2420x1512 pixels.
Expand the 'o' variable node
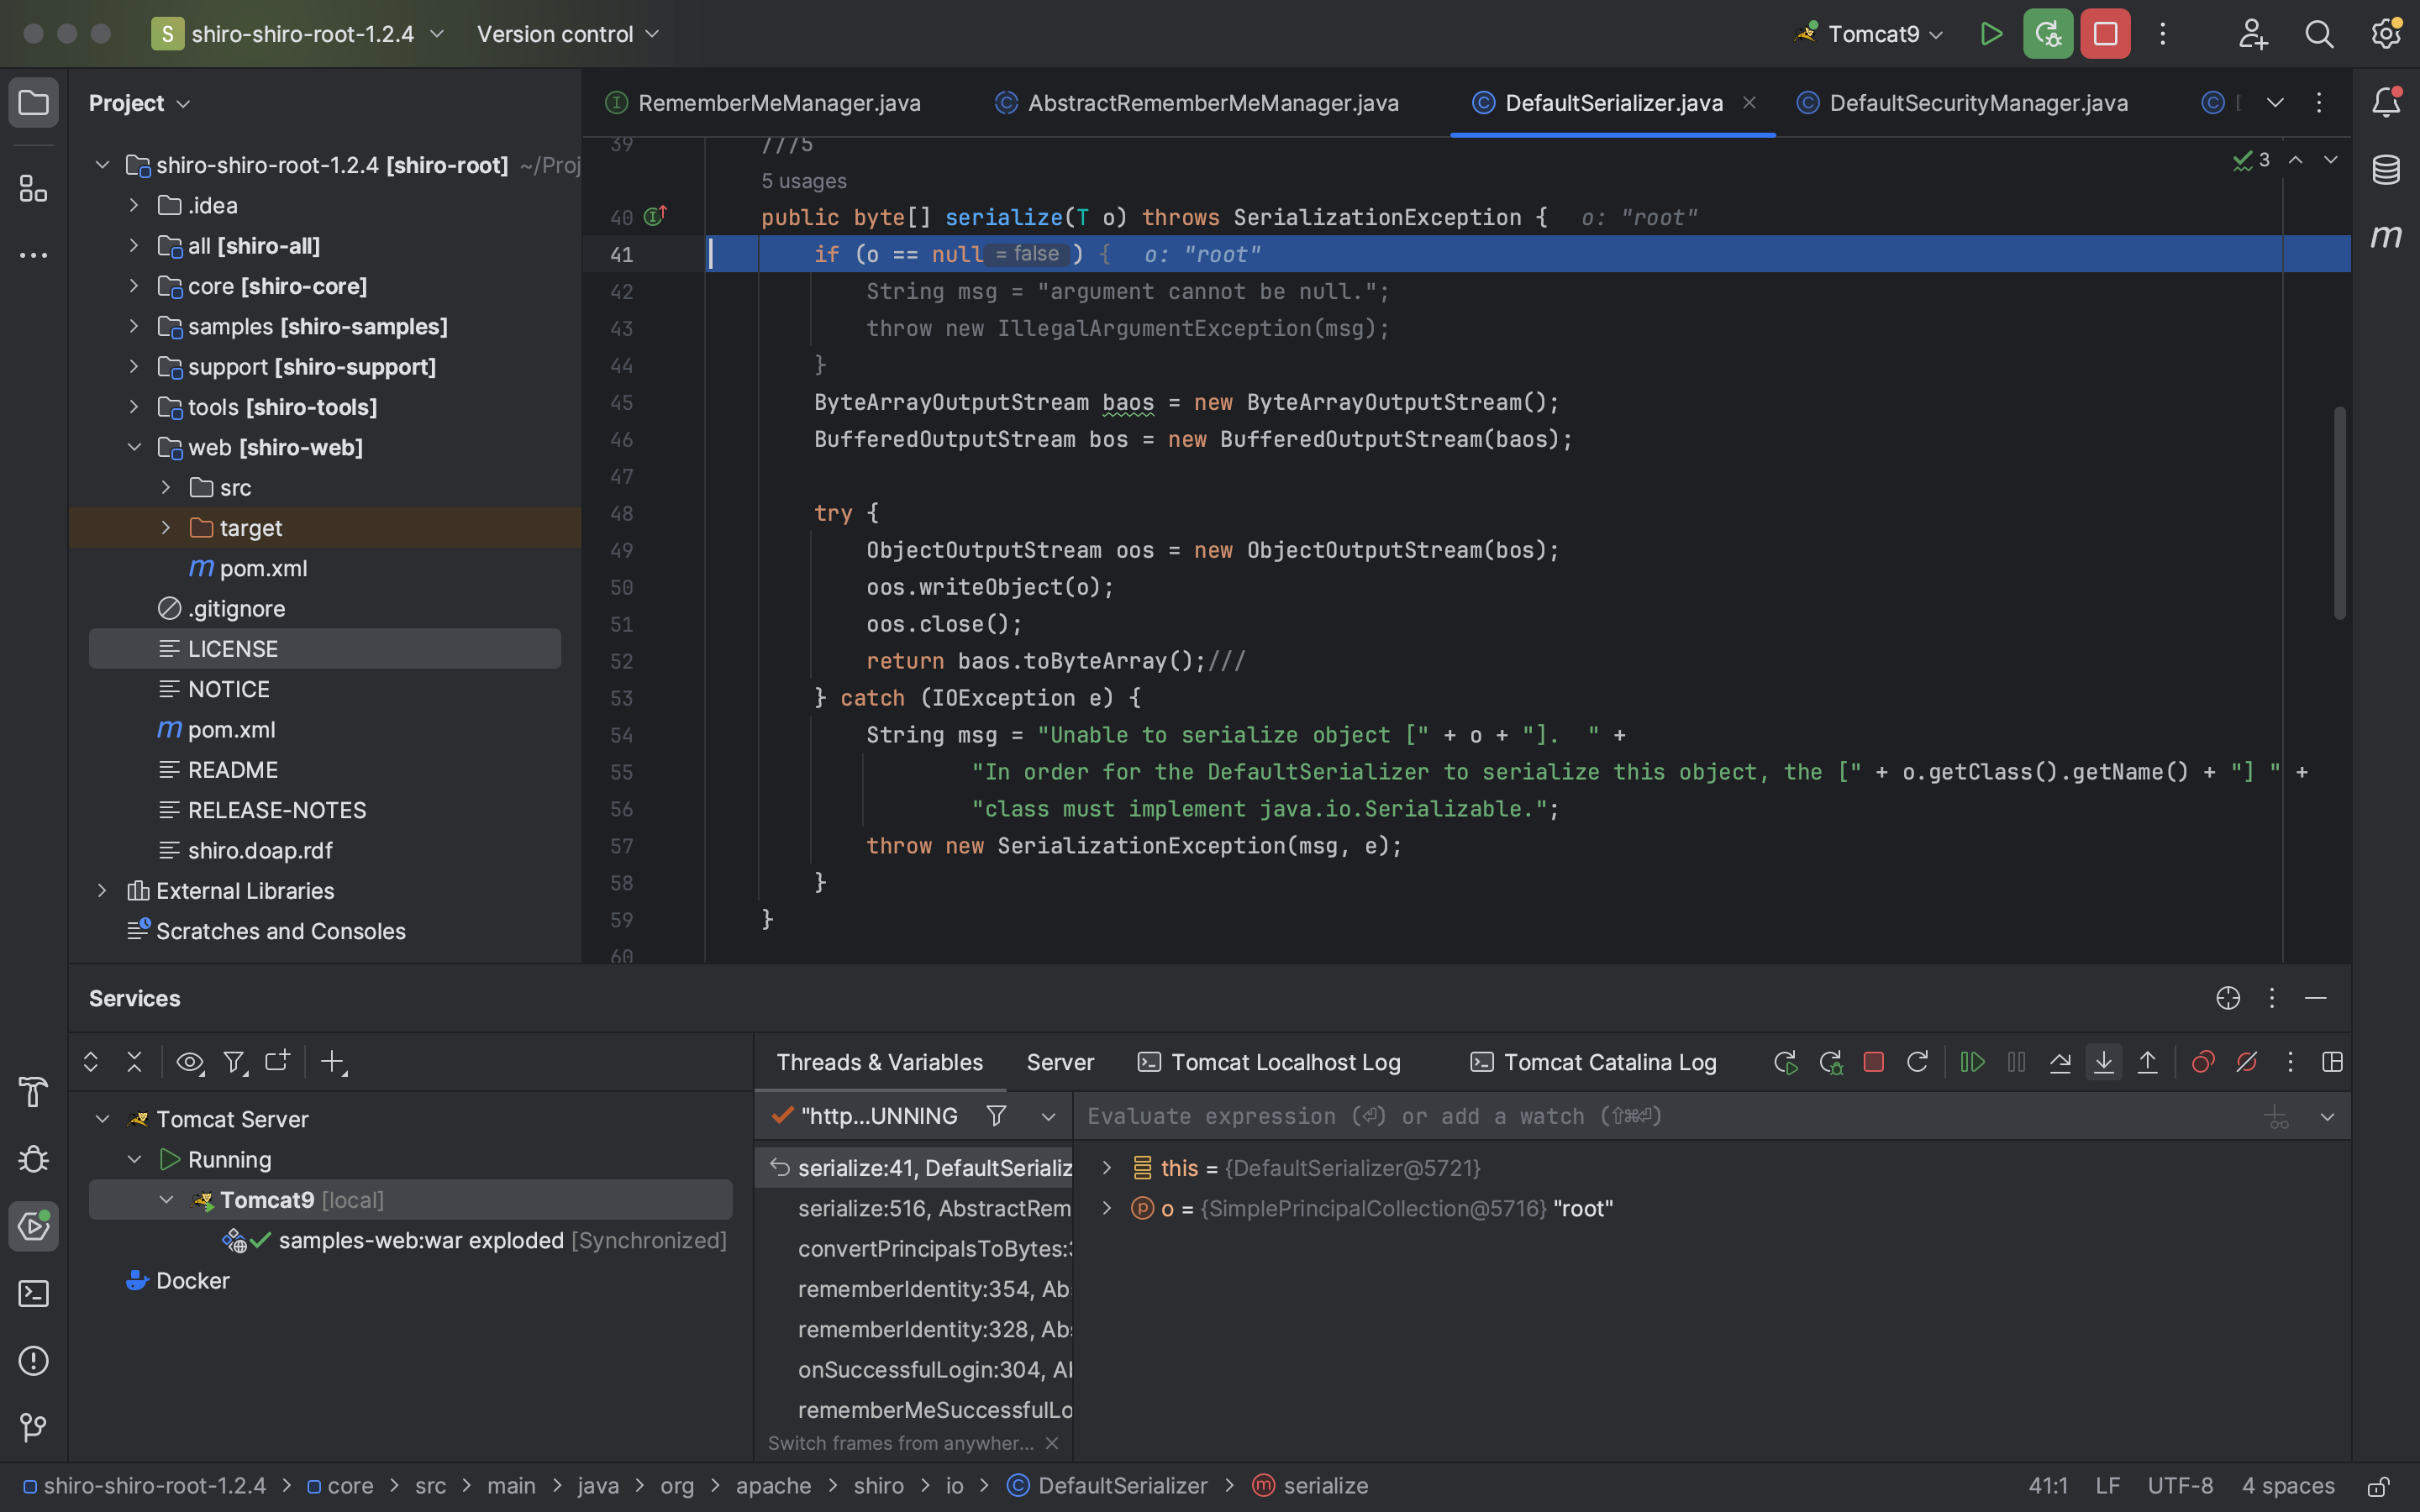(x=1107, y=1208)
